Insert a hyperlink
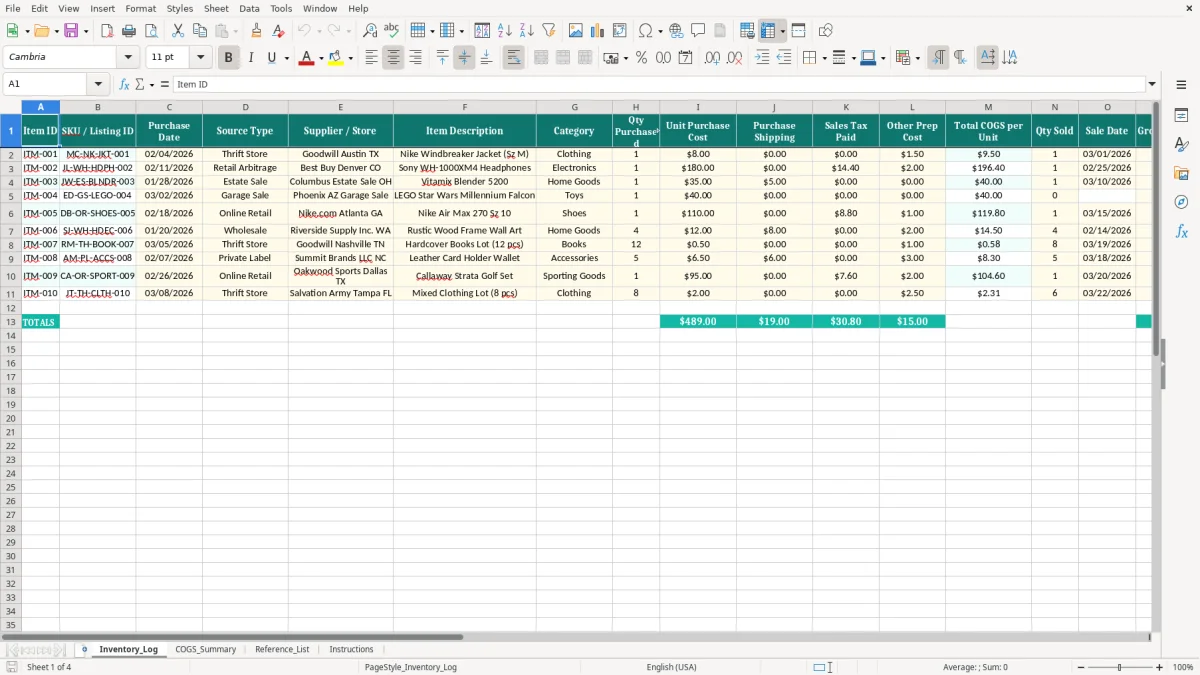 (x=676, y=31)
